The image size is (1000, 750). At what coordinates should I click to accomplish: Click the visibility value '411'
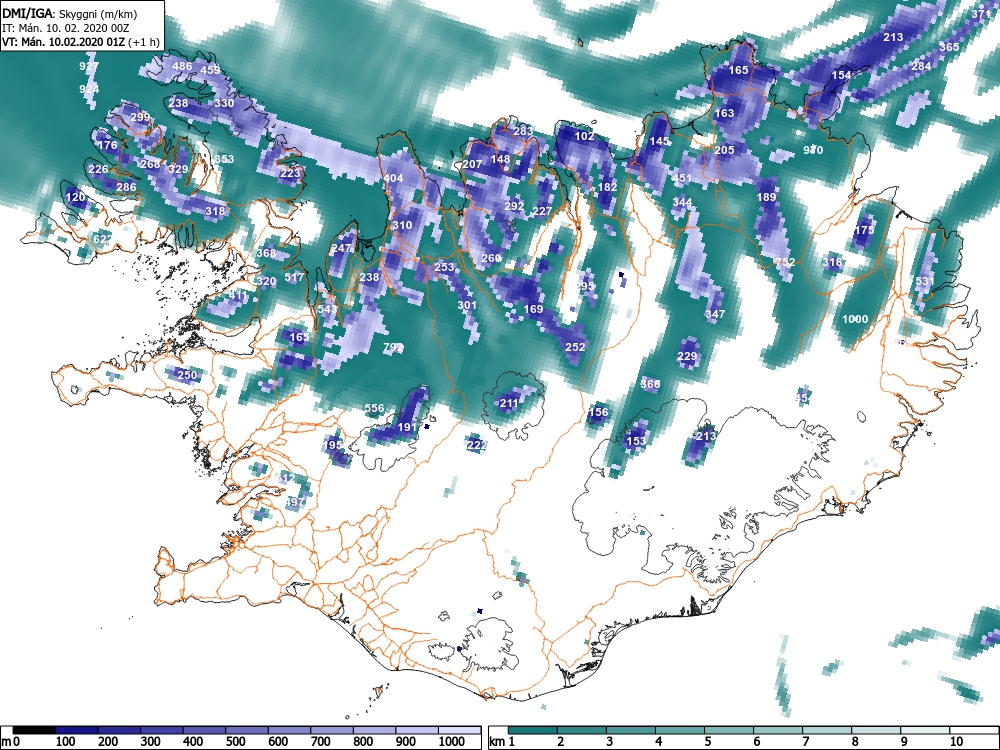pyautogui.click(x=237, y=295)
